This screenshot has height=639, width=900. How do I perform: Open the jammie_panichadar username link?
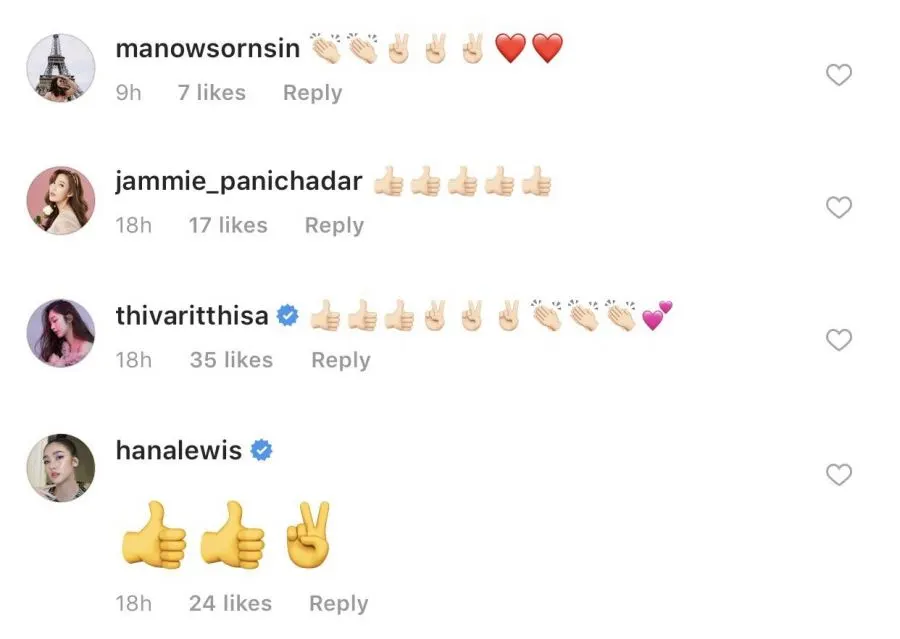coord(239,181)
